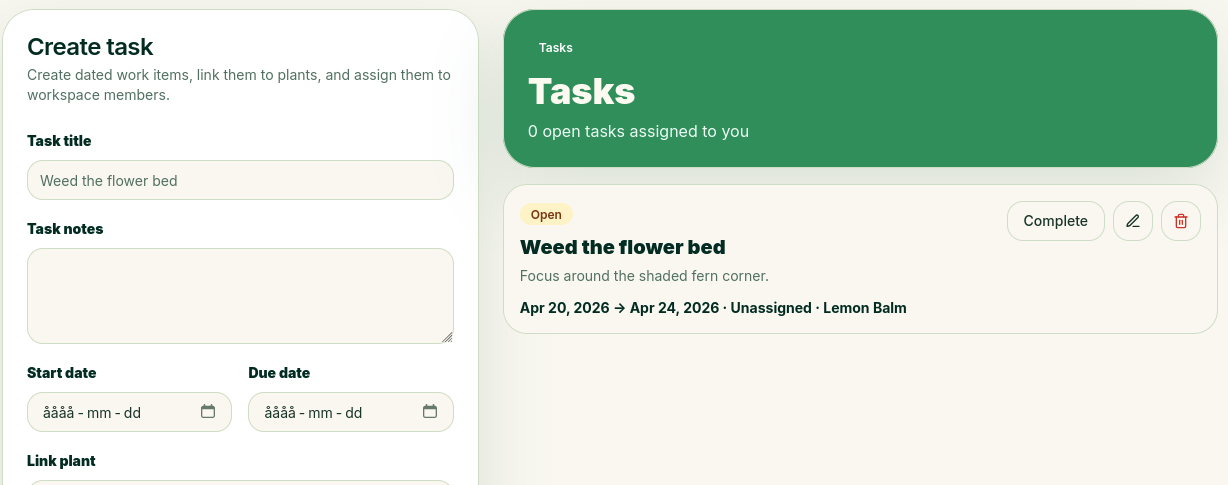This screenshot has height=485, width=1228.
Task: Click the Weed the flower bed task heading
Action: (x=623, y=247)
